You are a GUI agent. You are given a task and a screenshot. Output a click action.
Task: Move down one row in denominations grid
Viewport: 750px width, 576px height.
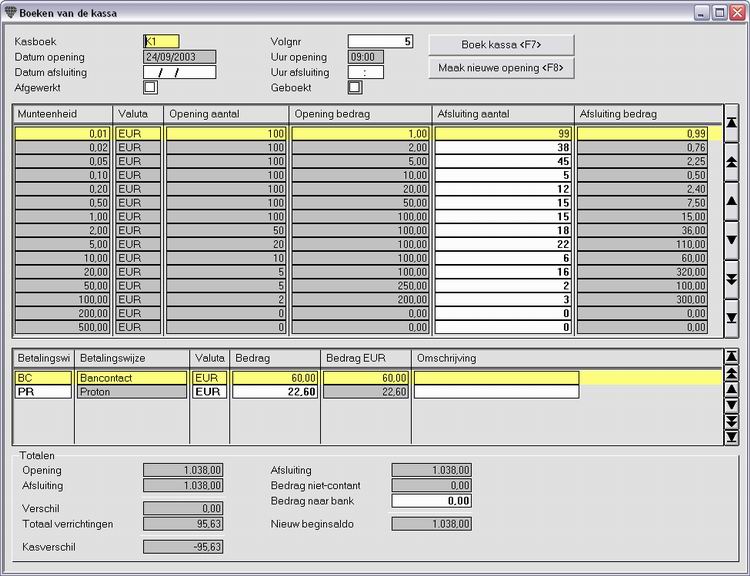point(731,241)
